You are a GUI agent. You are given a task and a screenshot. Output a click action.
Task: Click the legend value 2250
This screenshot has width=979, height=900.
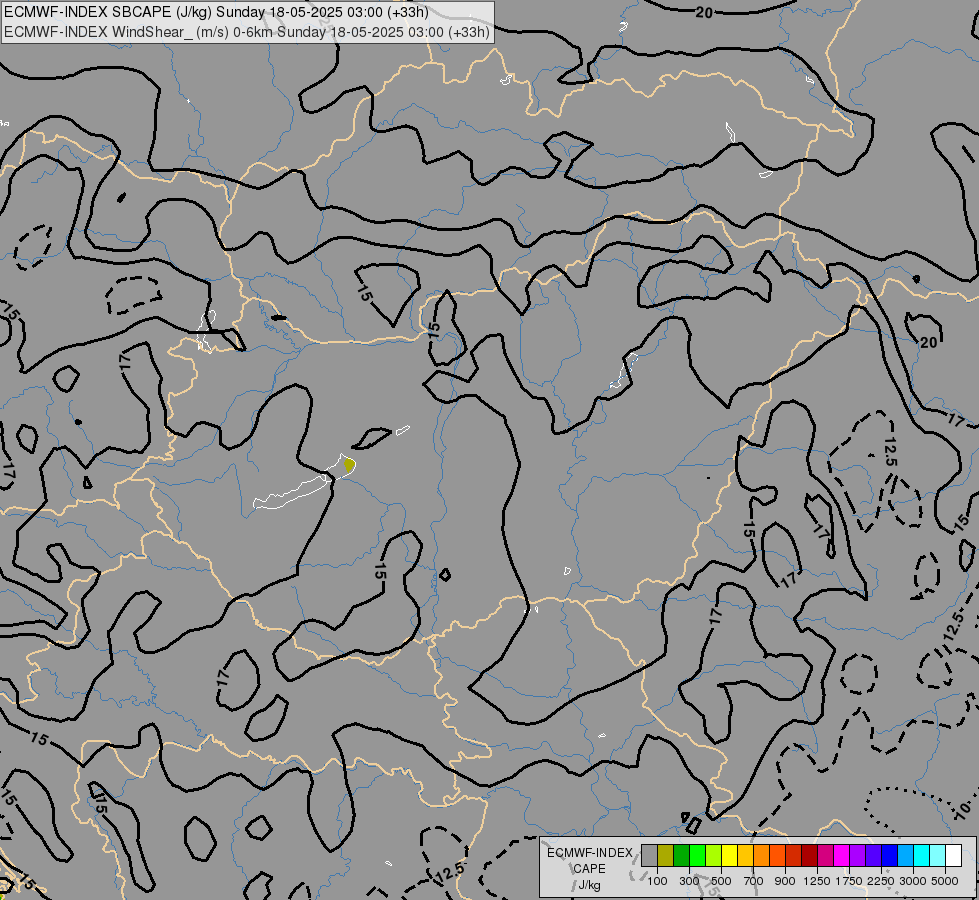pyautogui.click(x=881, y=881)
